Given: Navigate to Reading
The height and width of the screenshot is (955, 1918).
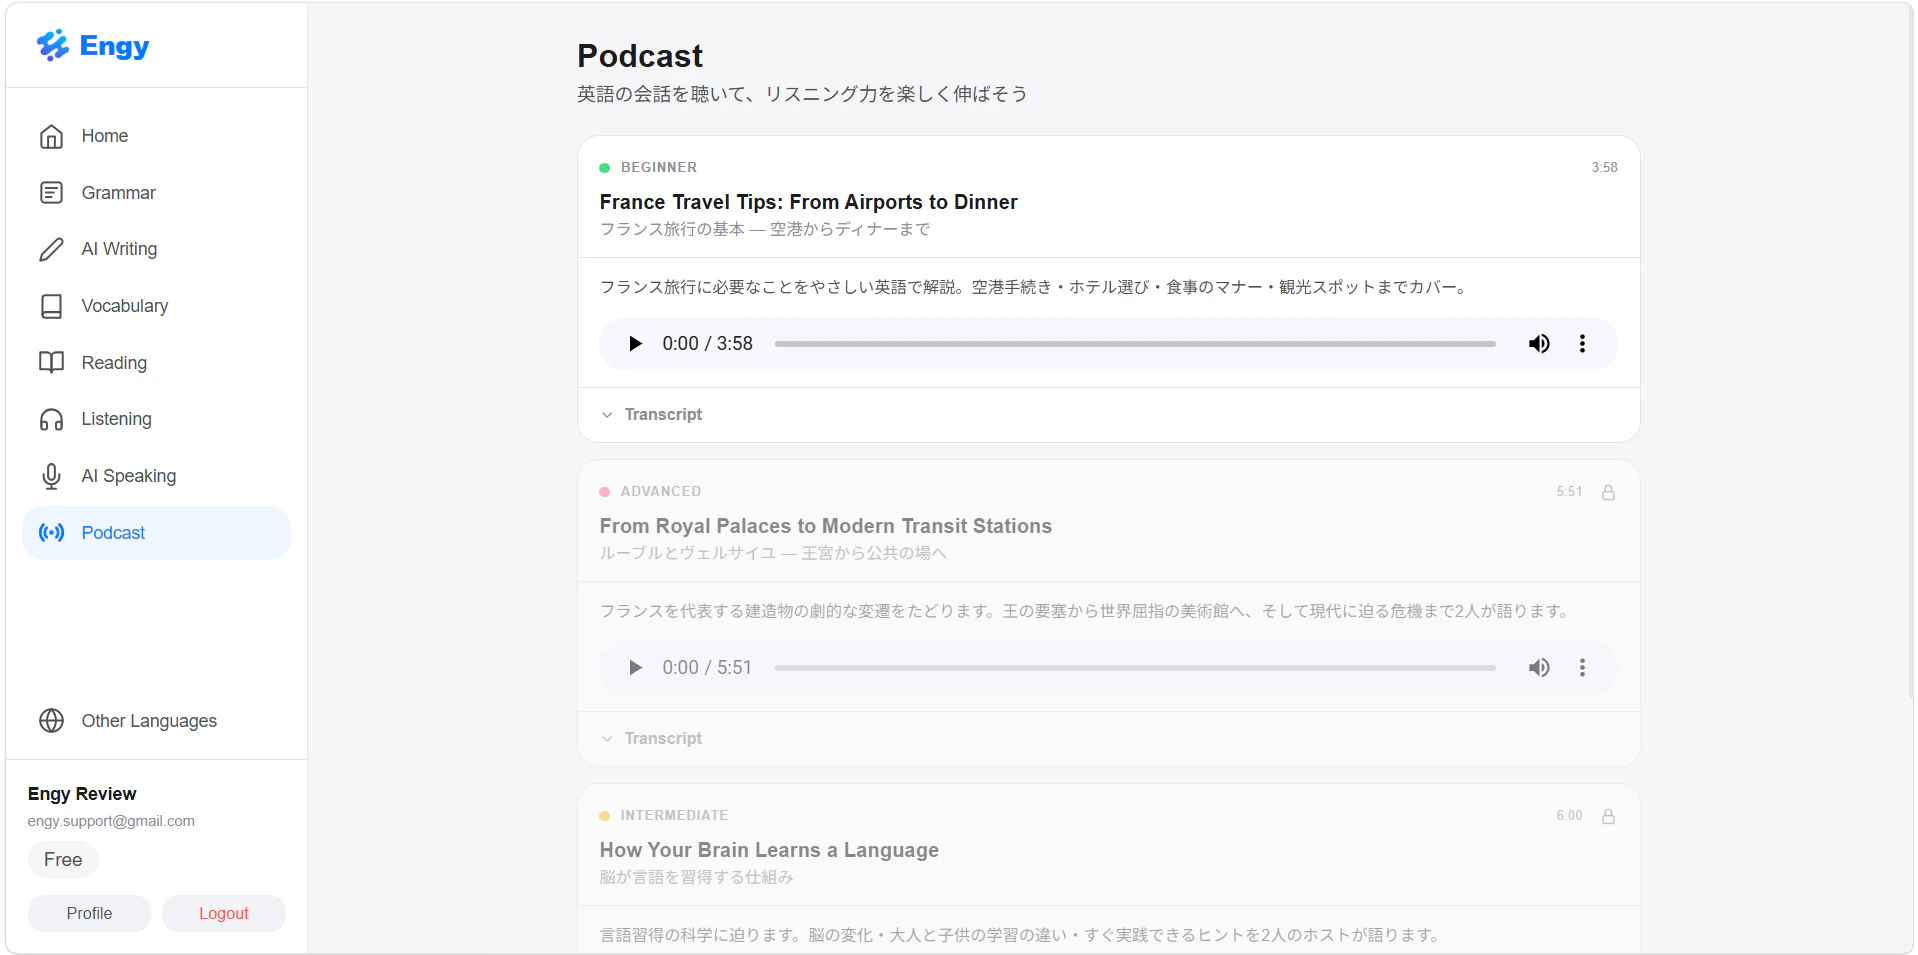Looking at the screenshot, I should pos(156,363).
